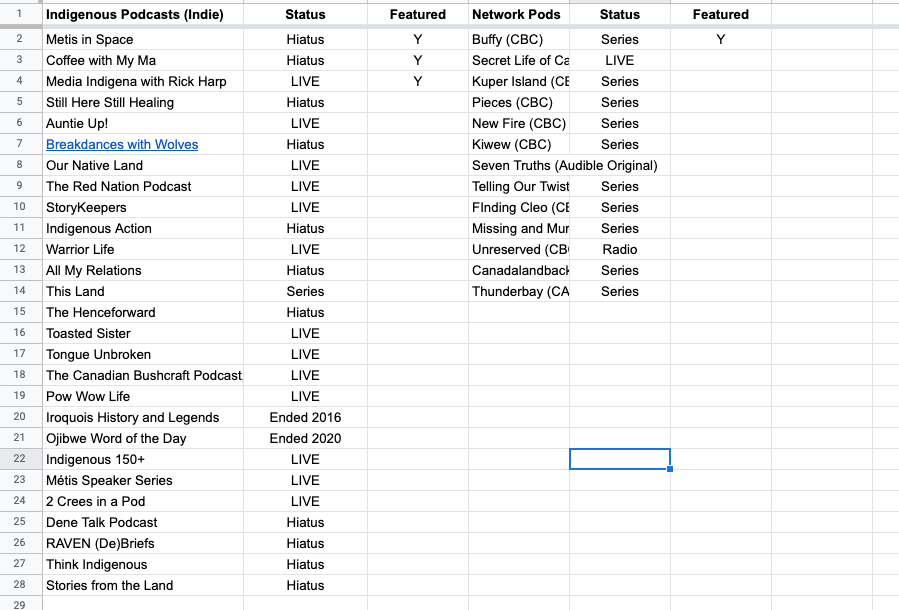This screenshot has width=899, height=610.
Task: Select the cell 'Pow Wow Life'
Action: pyautogui.click(x=143, y=396)
